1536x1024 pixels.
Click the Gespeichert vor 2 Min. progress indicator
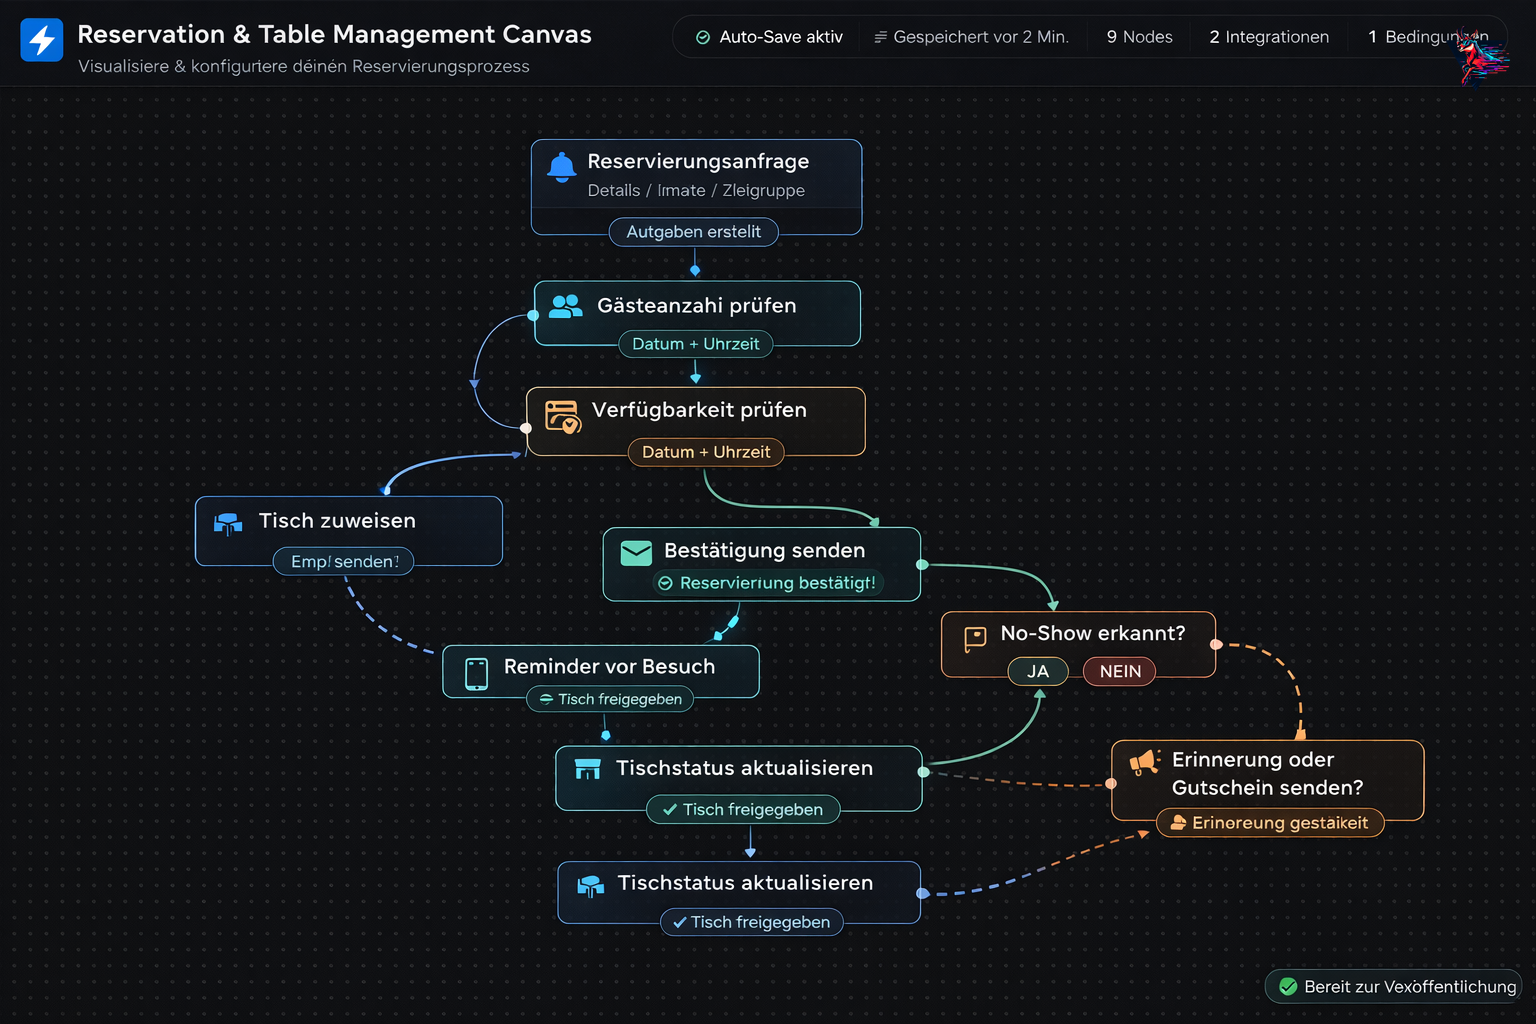(972, 36)
